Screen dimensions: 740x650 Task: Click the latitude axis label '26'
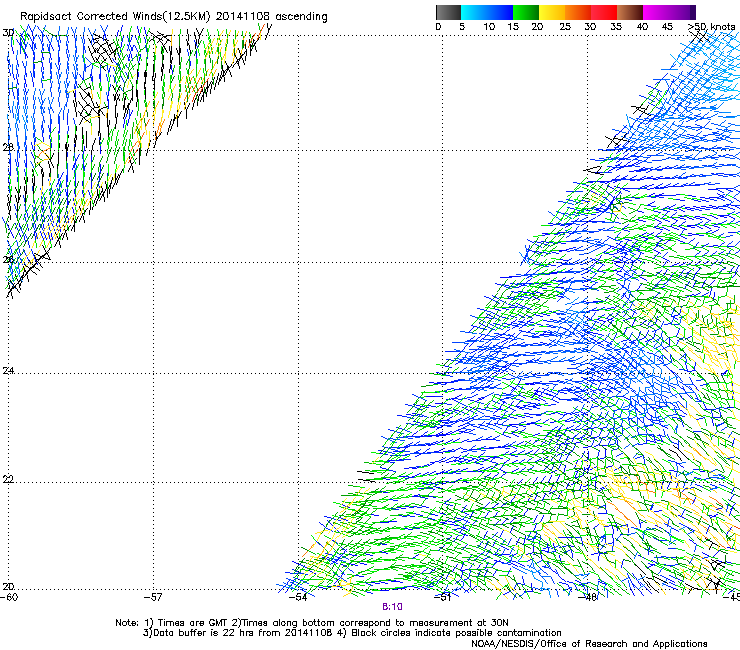click(x=8, y=259)
